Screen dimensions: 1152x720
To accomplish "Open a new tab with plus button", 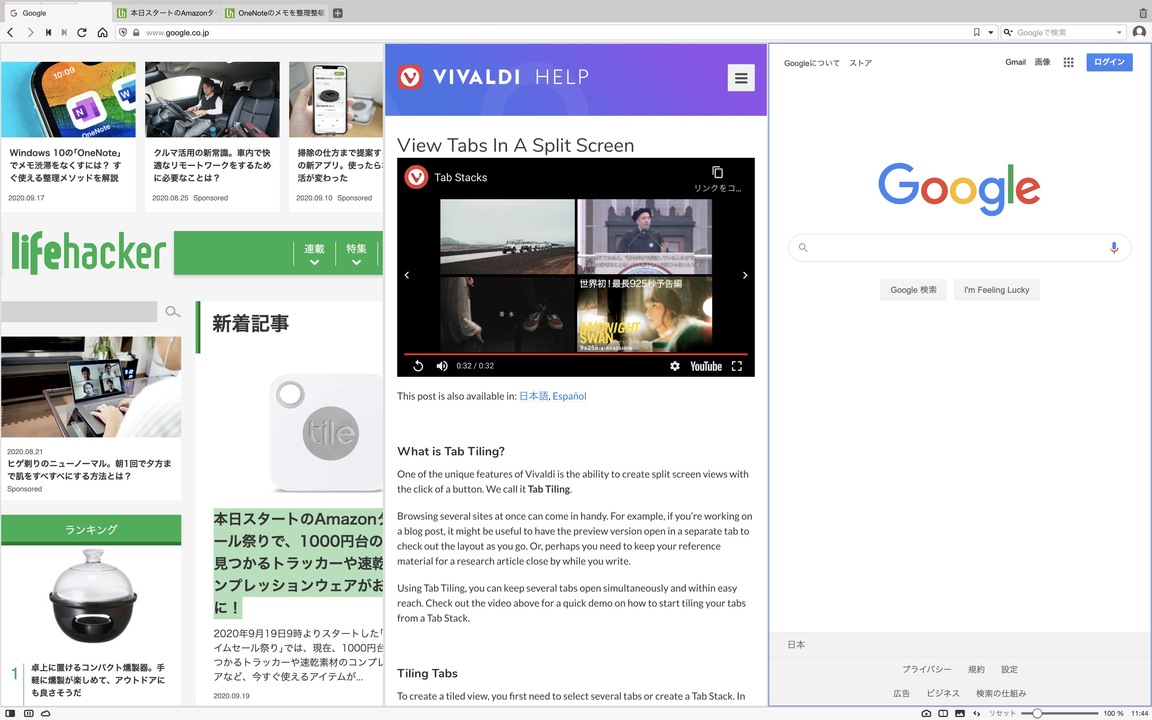I will (x=337, y=13).
